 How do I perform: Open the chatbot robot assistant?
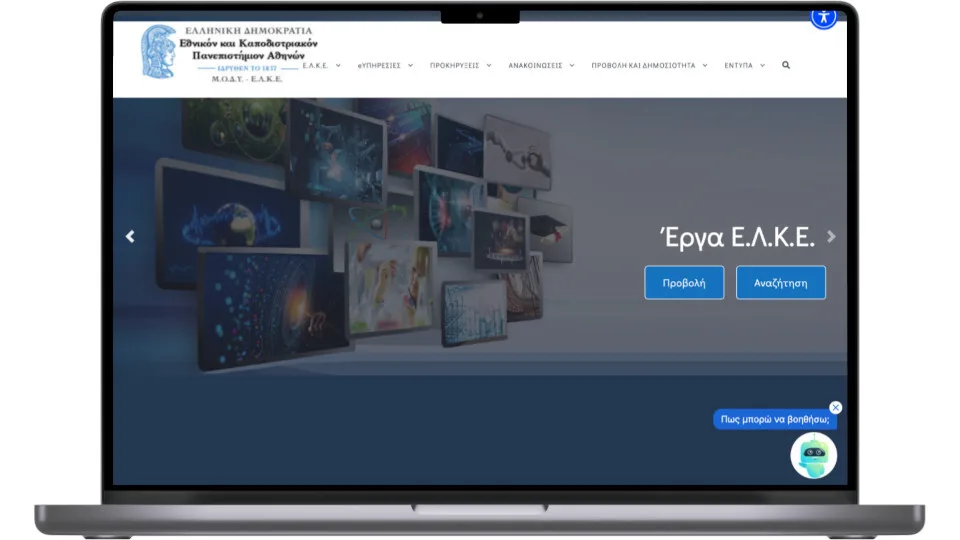point(814,456)
